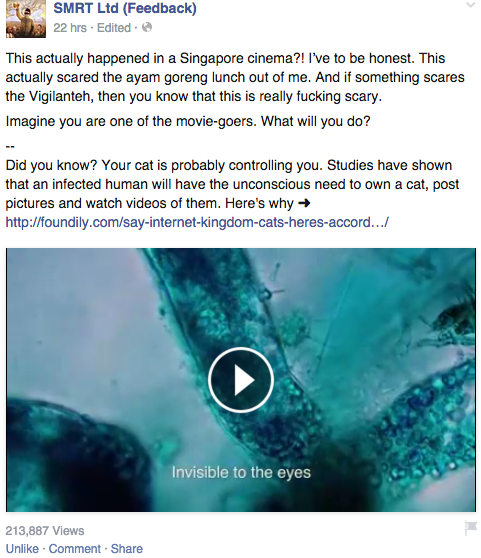The image size is (481, 558).
Task: Open the foundily.com article link
Action: (197, 222)
